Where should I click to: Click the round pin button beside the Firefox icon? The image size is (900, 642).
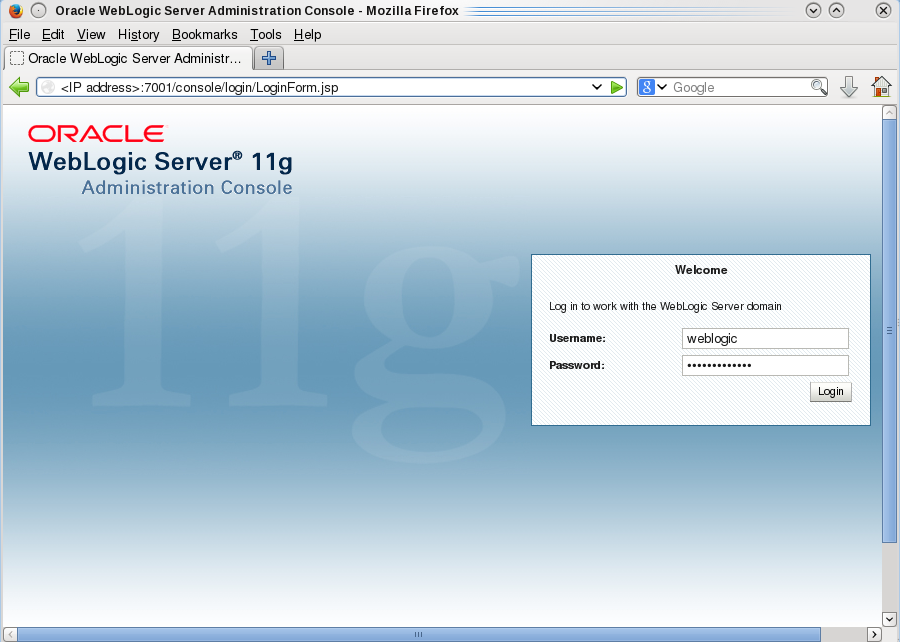38,10
